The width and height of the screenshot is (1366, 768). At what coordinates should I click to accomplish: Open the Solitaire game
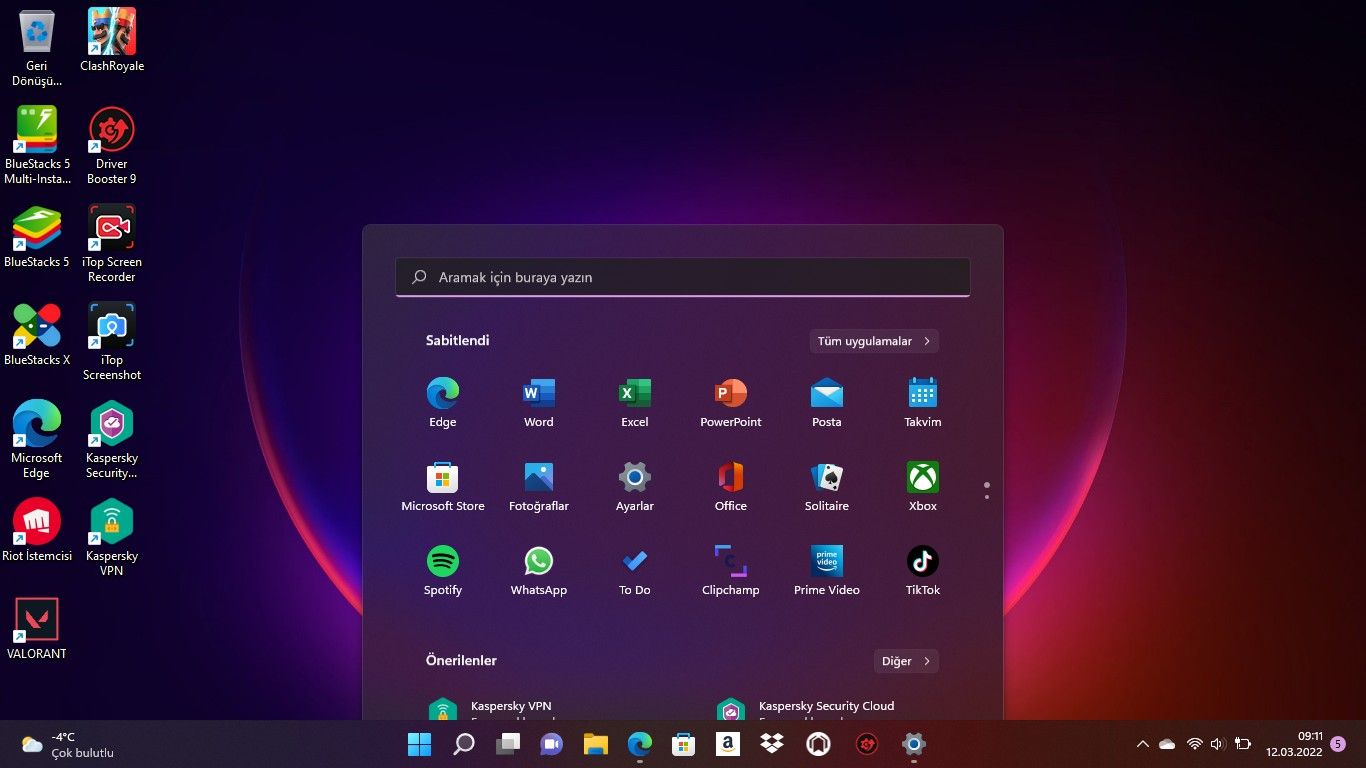[x=827, y=486]
